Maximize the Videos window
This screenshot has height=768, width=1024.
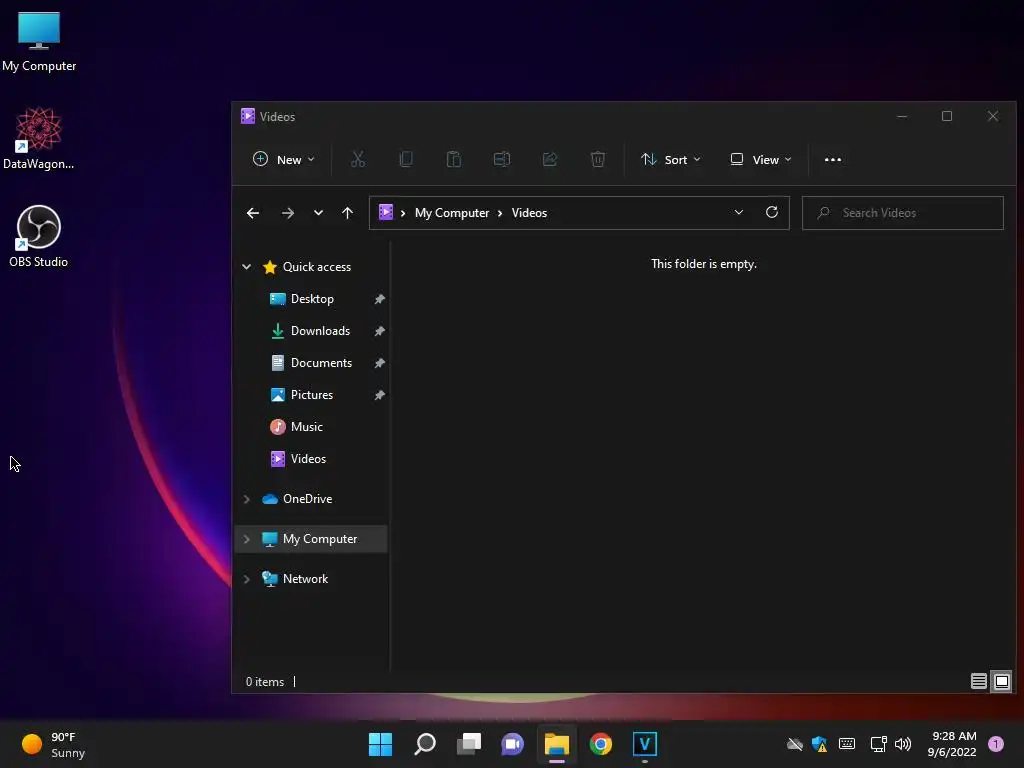[947, 116]
